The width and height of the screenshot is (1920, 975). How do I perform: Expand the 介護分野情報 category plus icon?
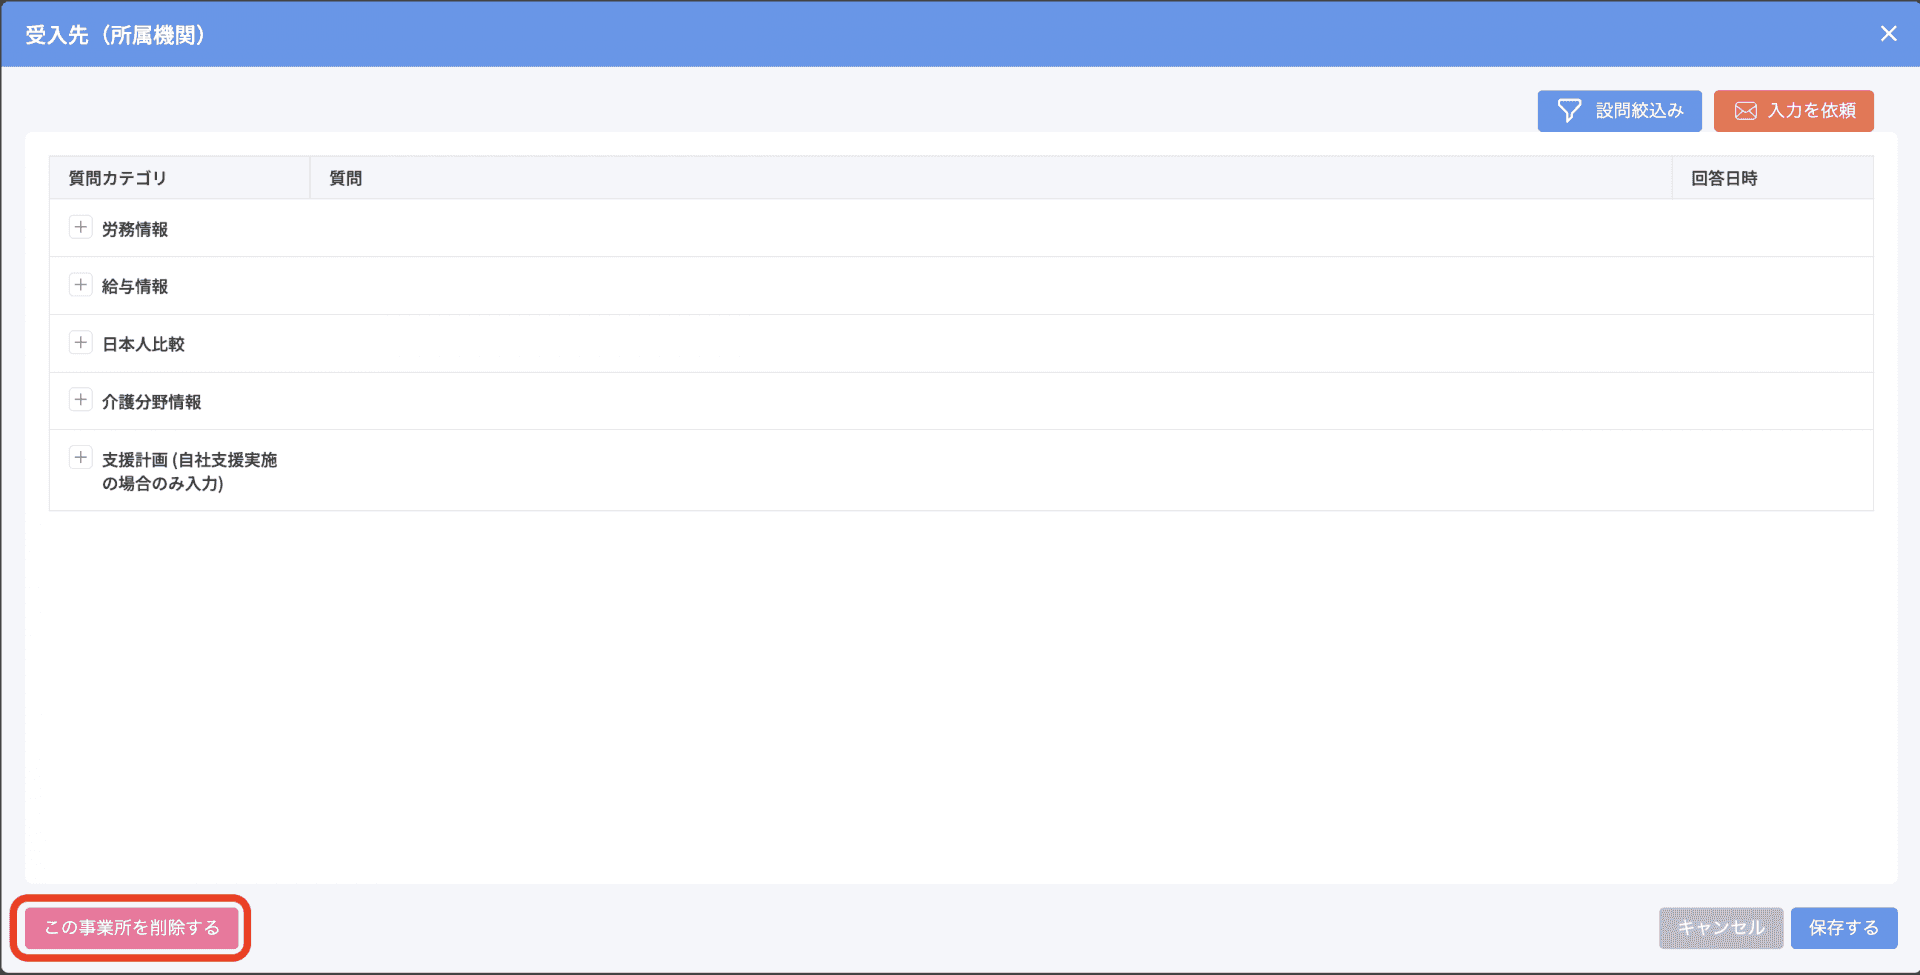tap(81, 400)
